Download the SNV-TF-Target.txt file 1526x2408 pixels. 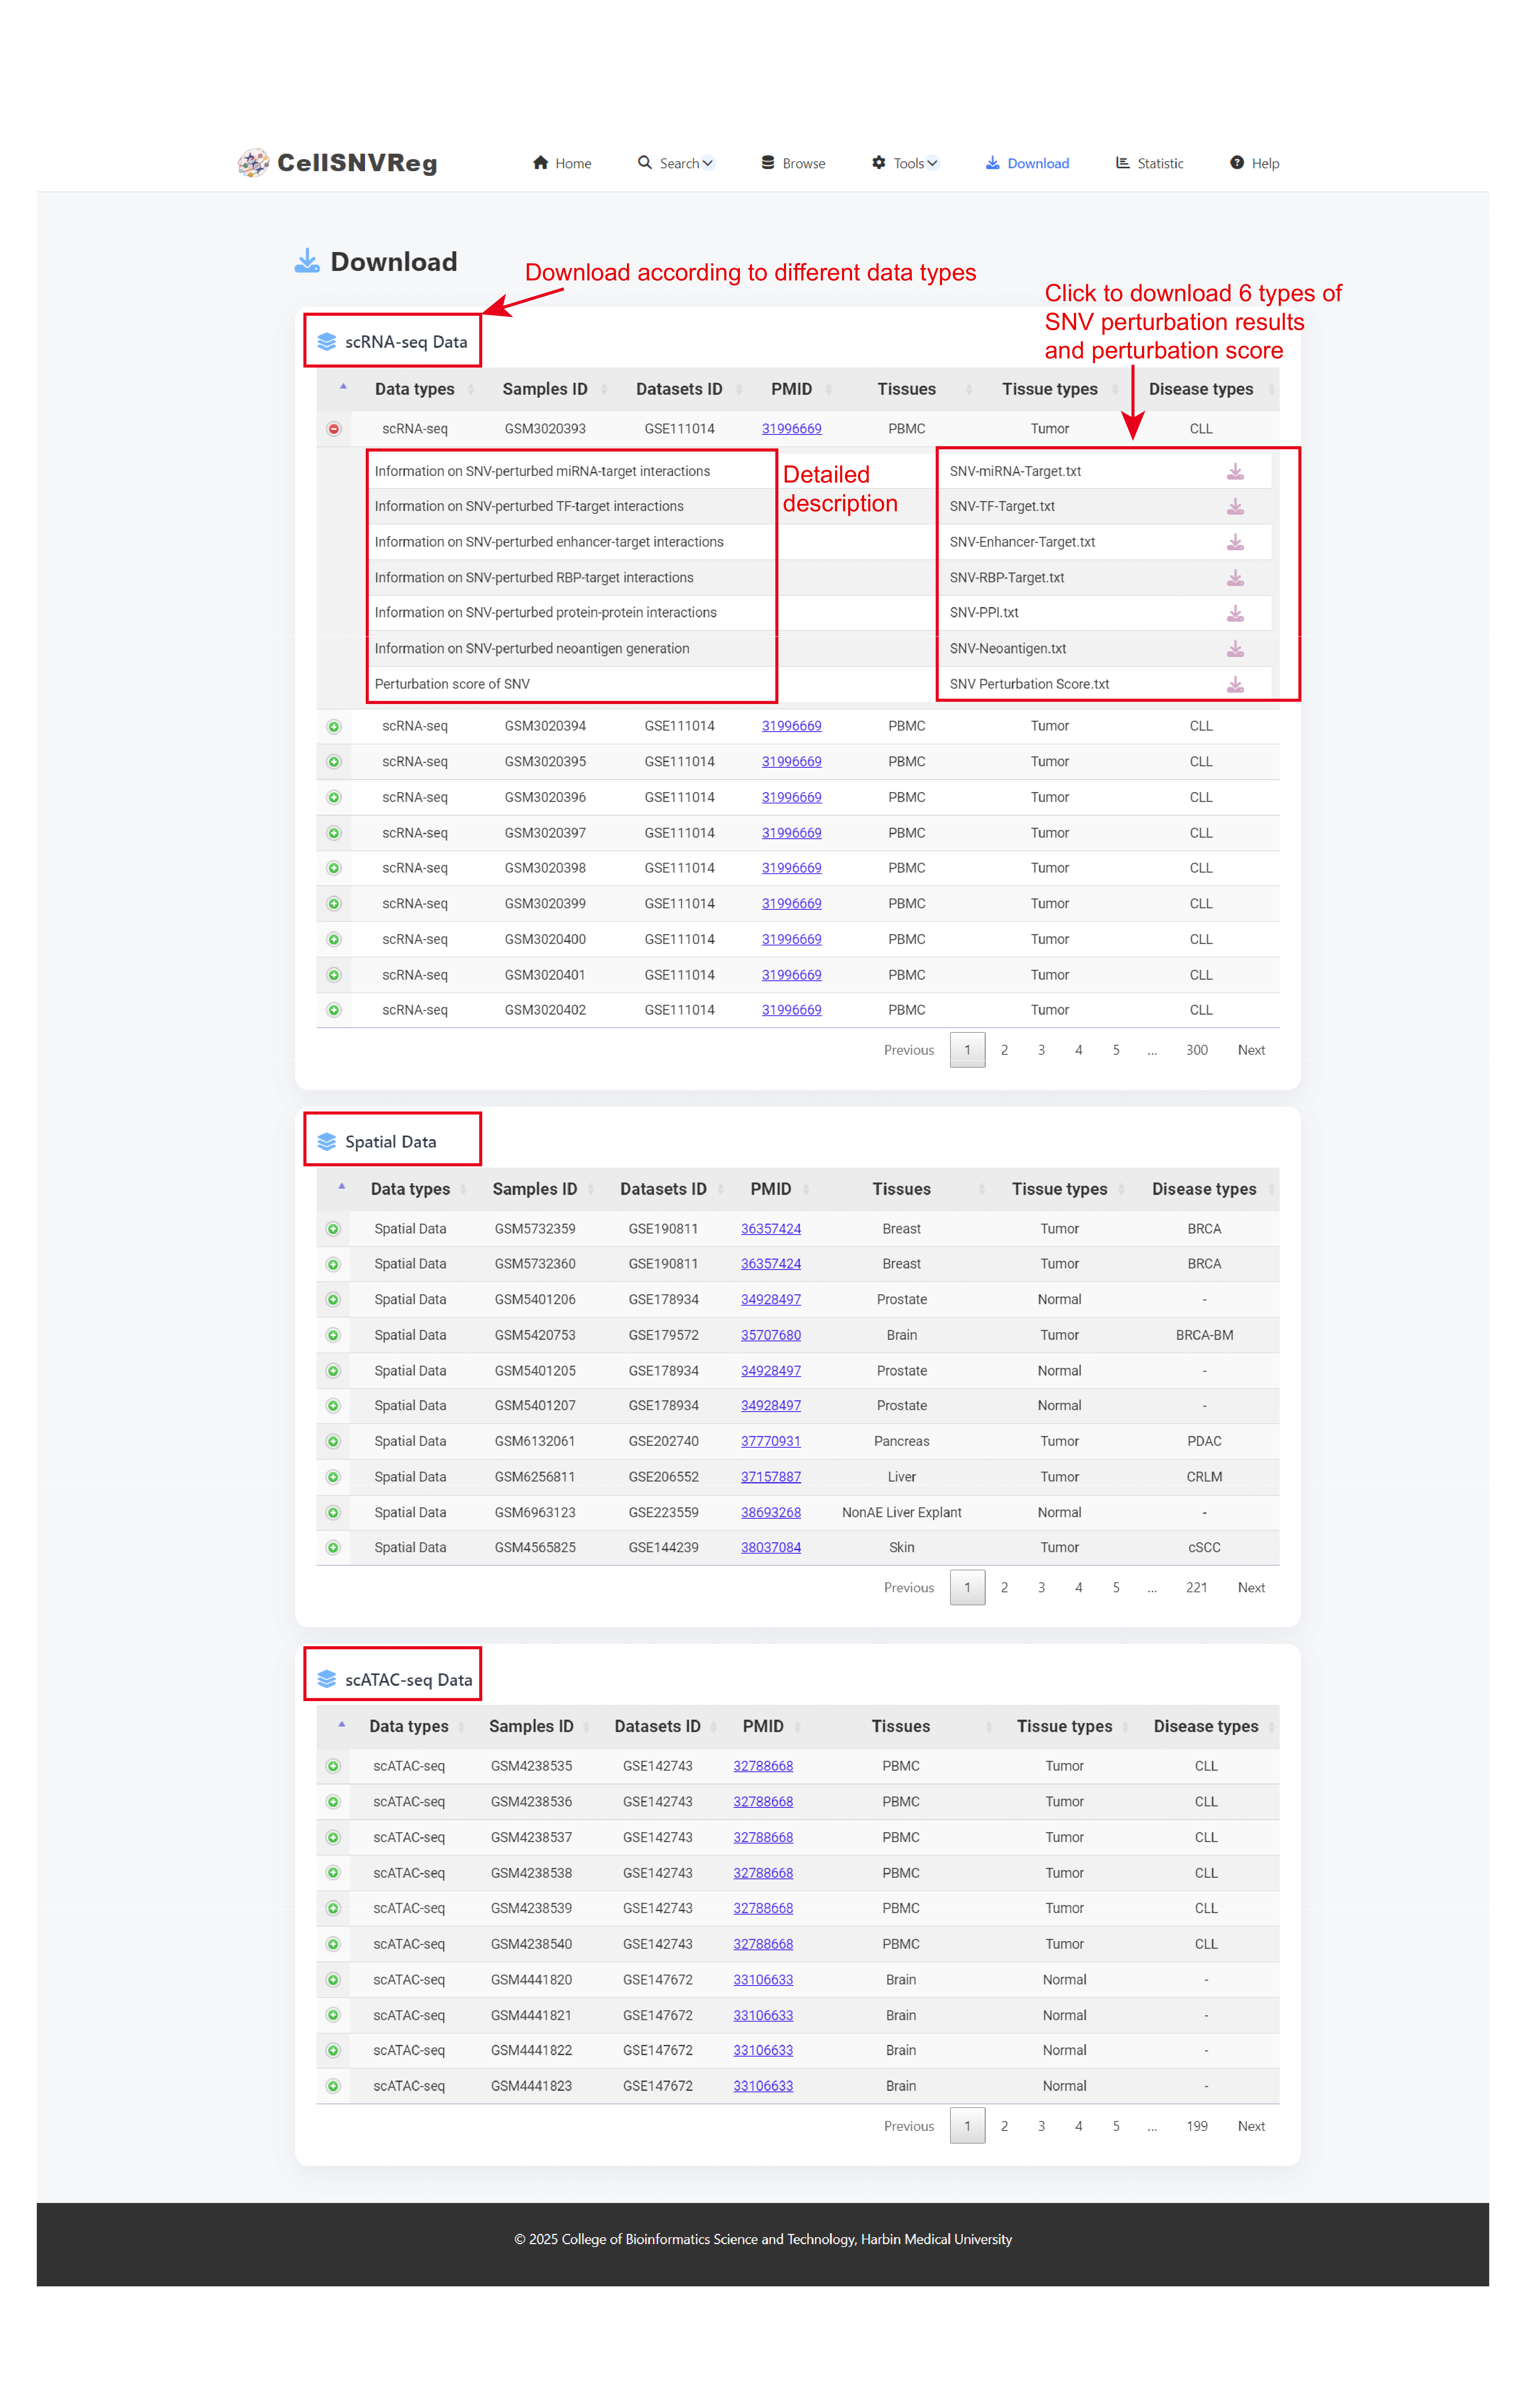point(1235,507)
